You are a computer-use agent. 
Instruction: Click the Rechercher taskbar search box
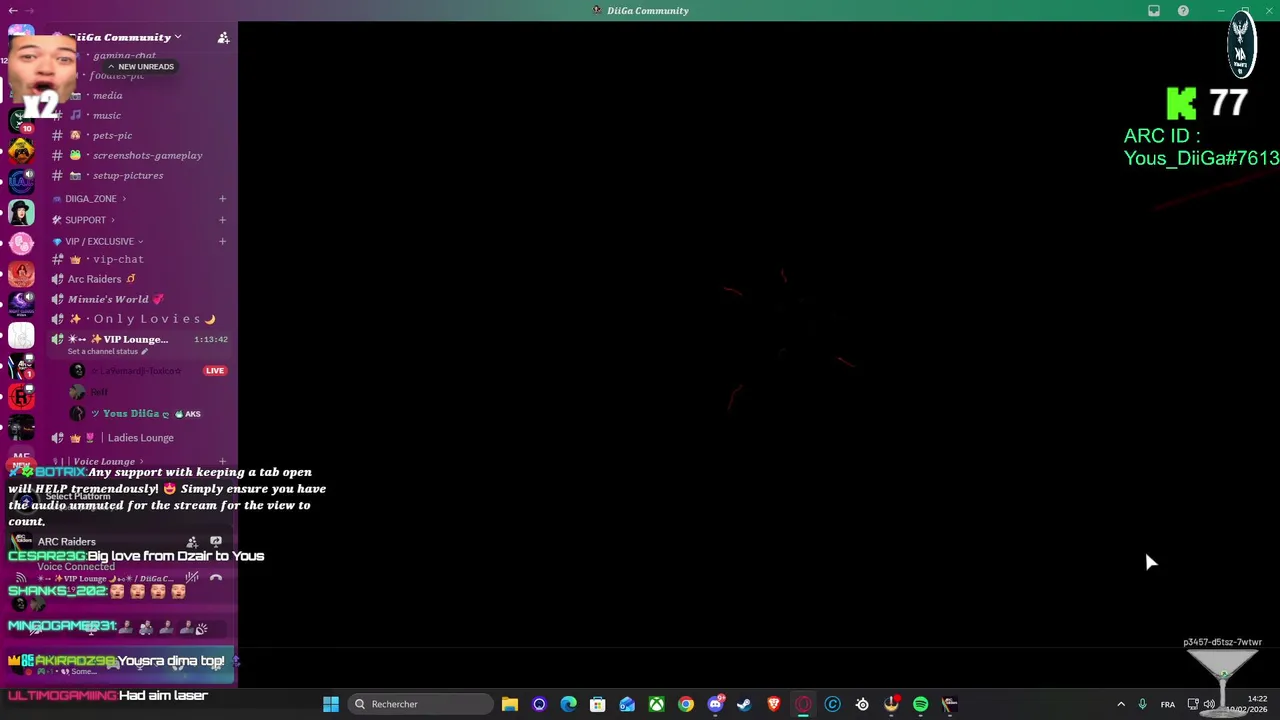419,704
